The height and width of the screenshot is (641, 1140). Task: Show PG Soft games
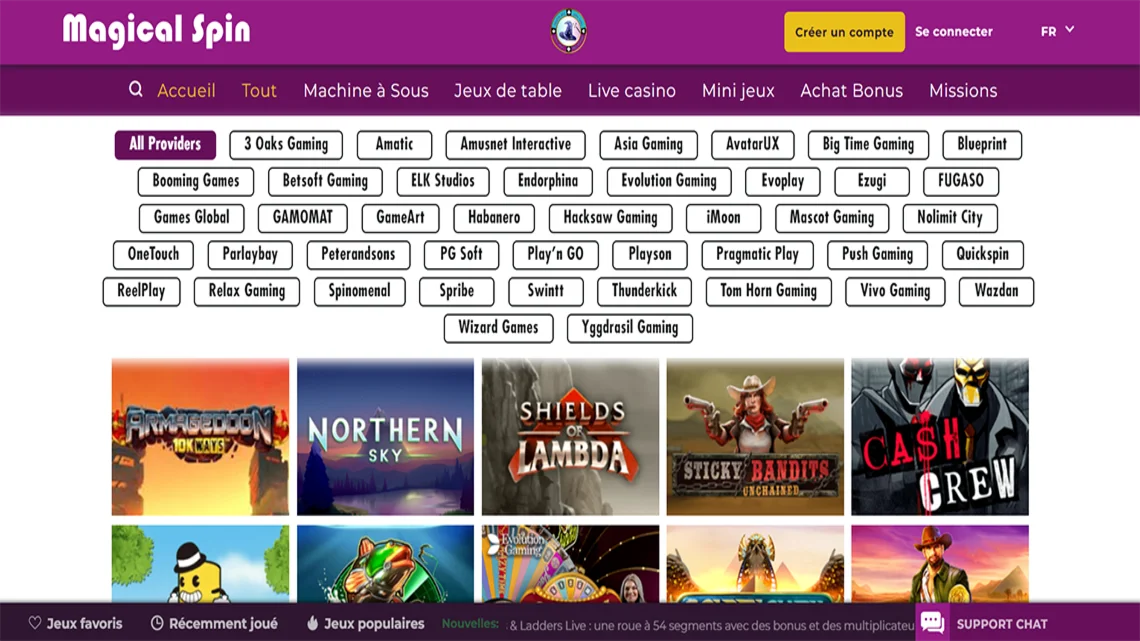coord(461,254)
